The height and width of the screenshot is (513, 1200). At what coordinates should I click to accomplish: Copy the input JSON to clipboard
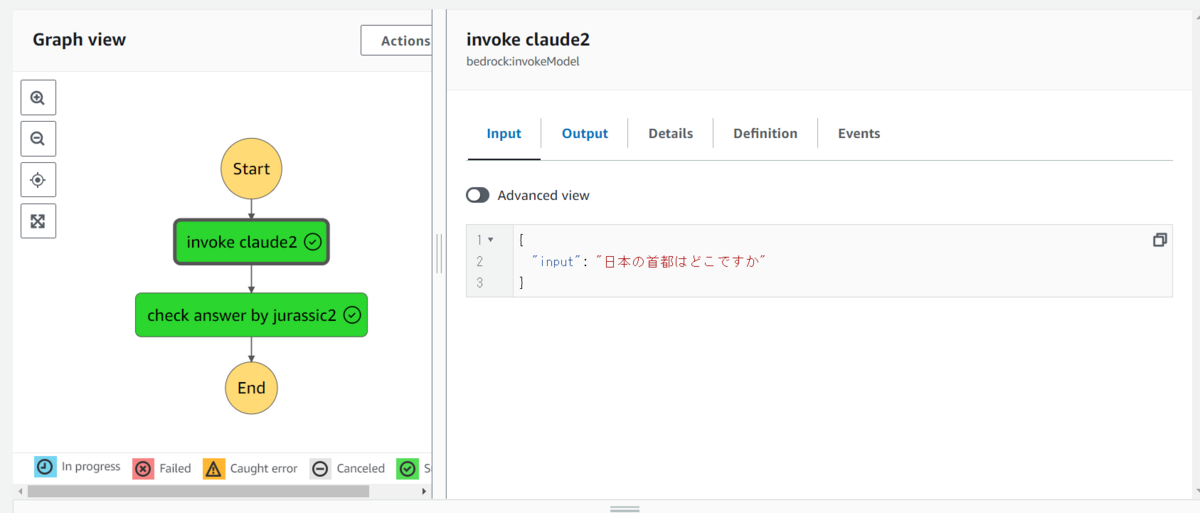tap(1160, 240)
